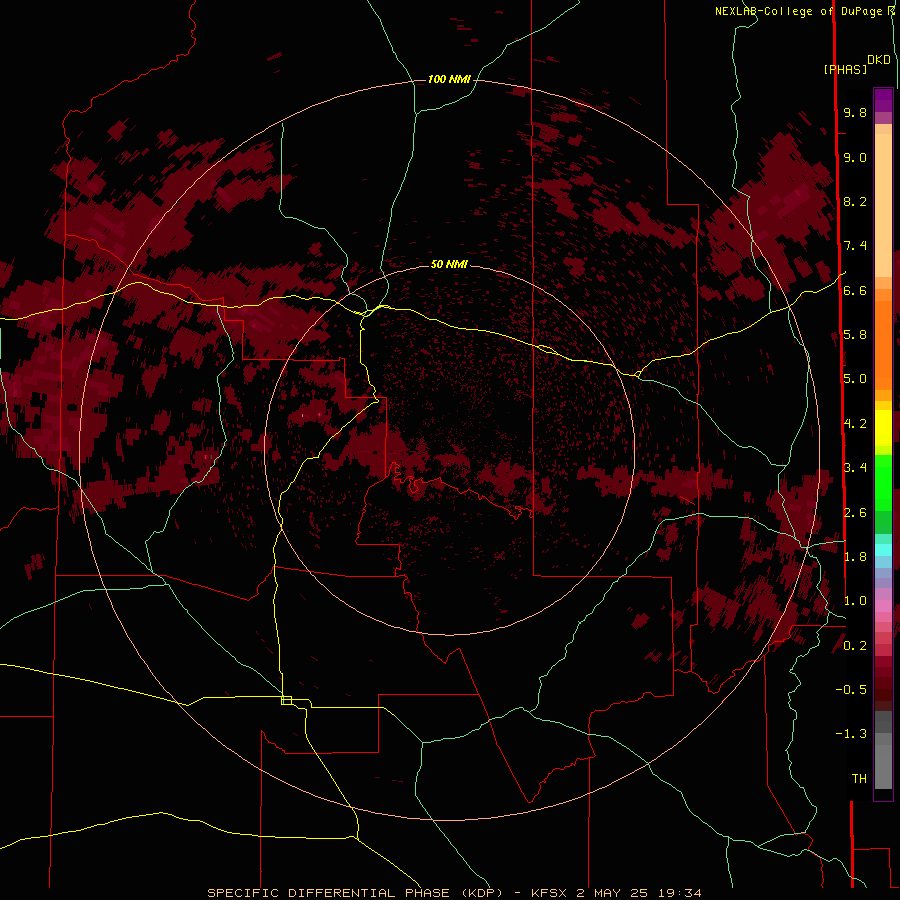Click the 100 NMI range ring label

coord(449,79)
